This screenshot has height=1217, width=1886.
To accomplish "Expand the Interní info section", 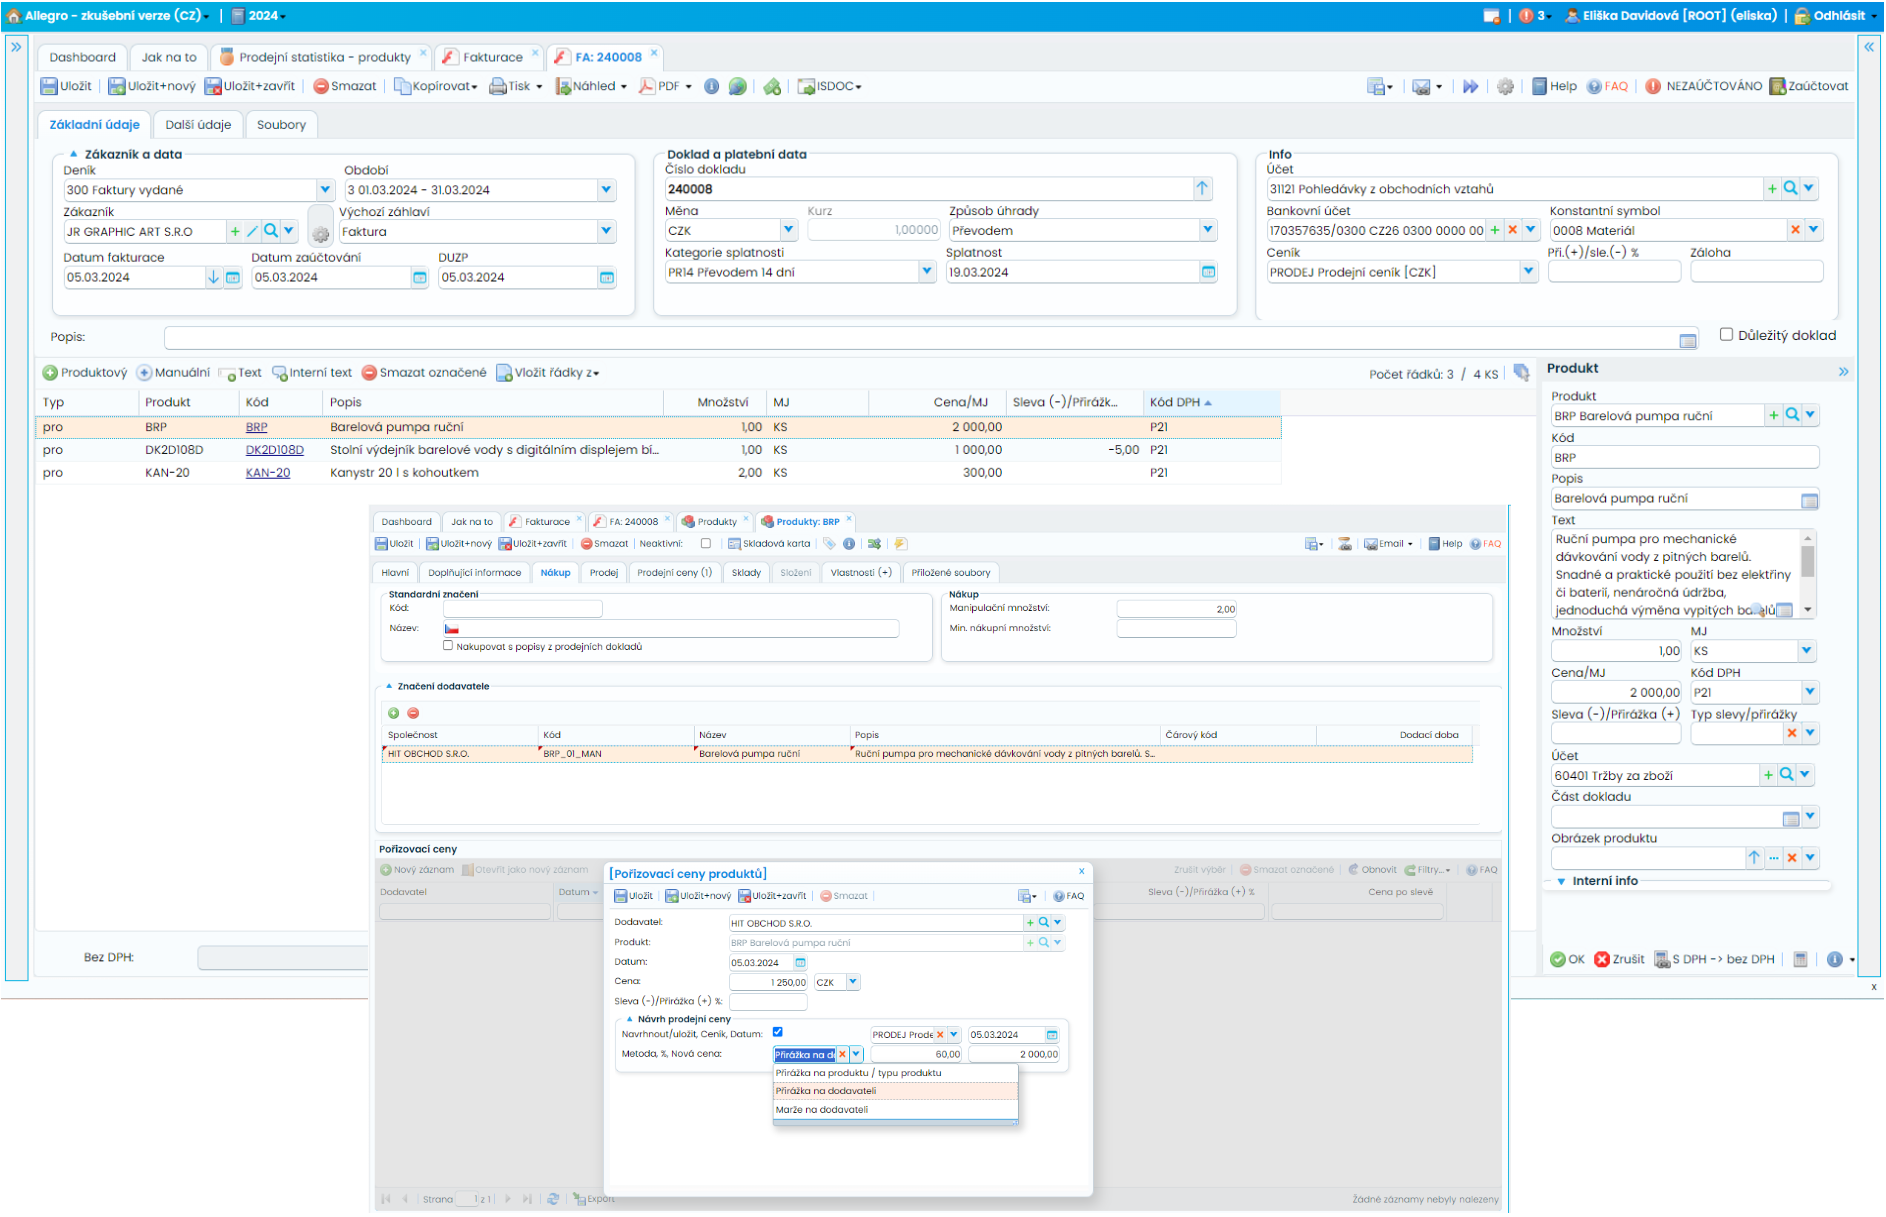I will (x=1561, y=881).
